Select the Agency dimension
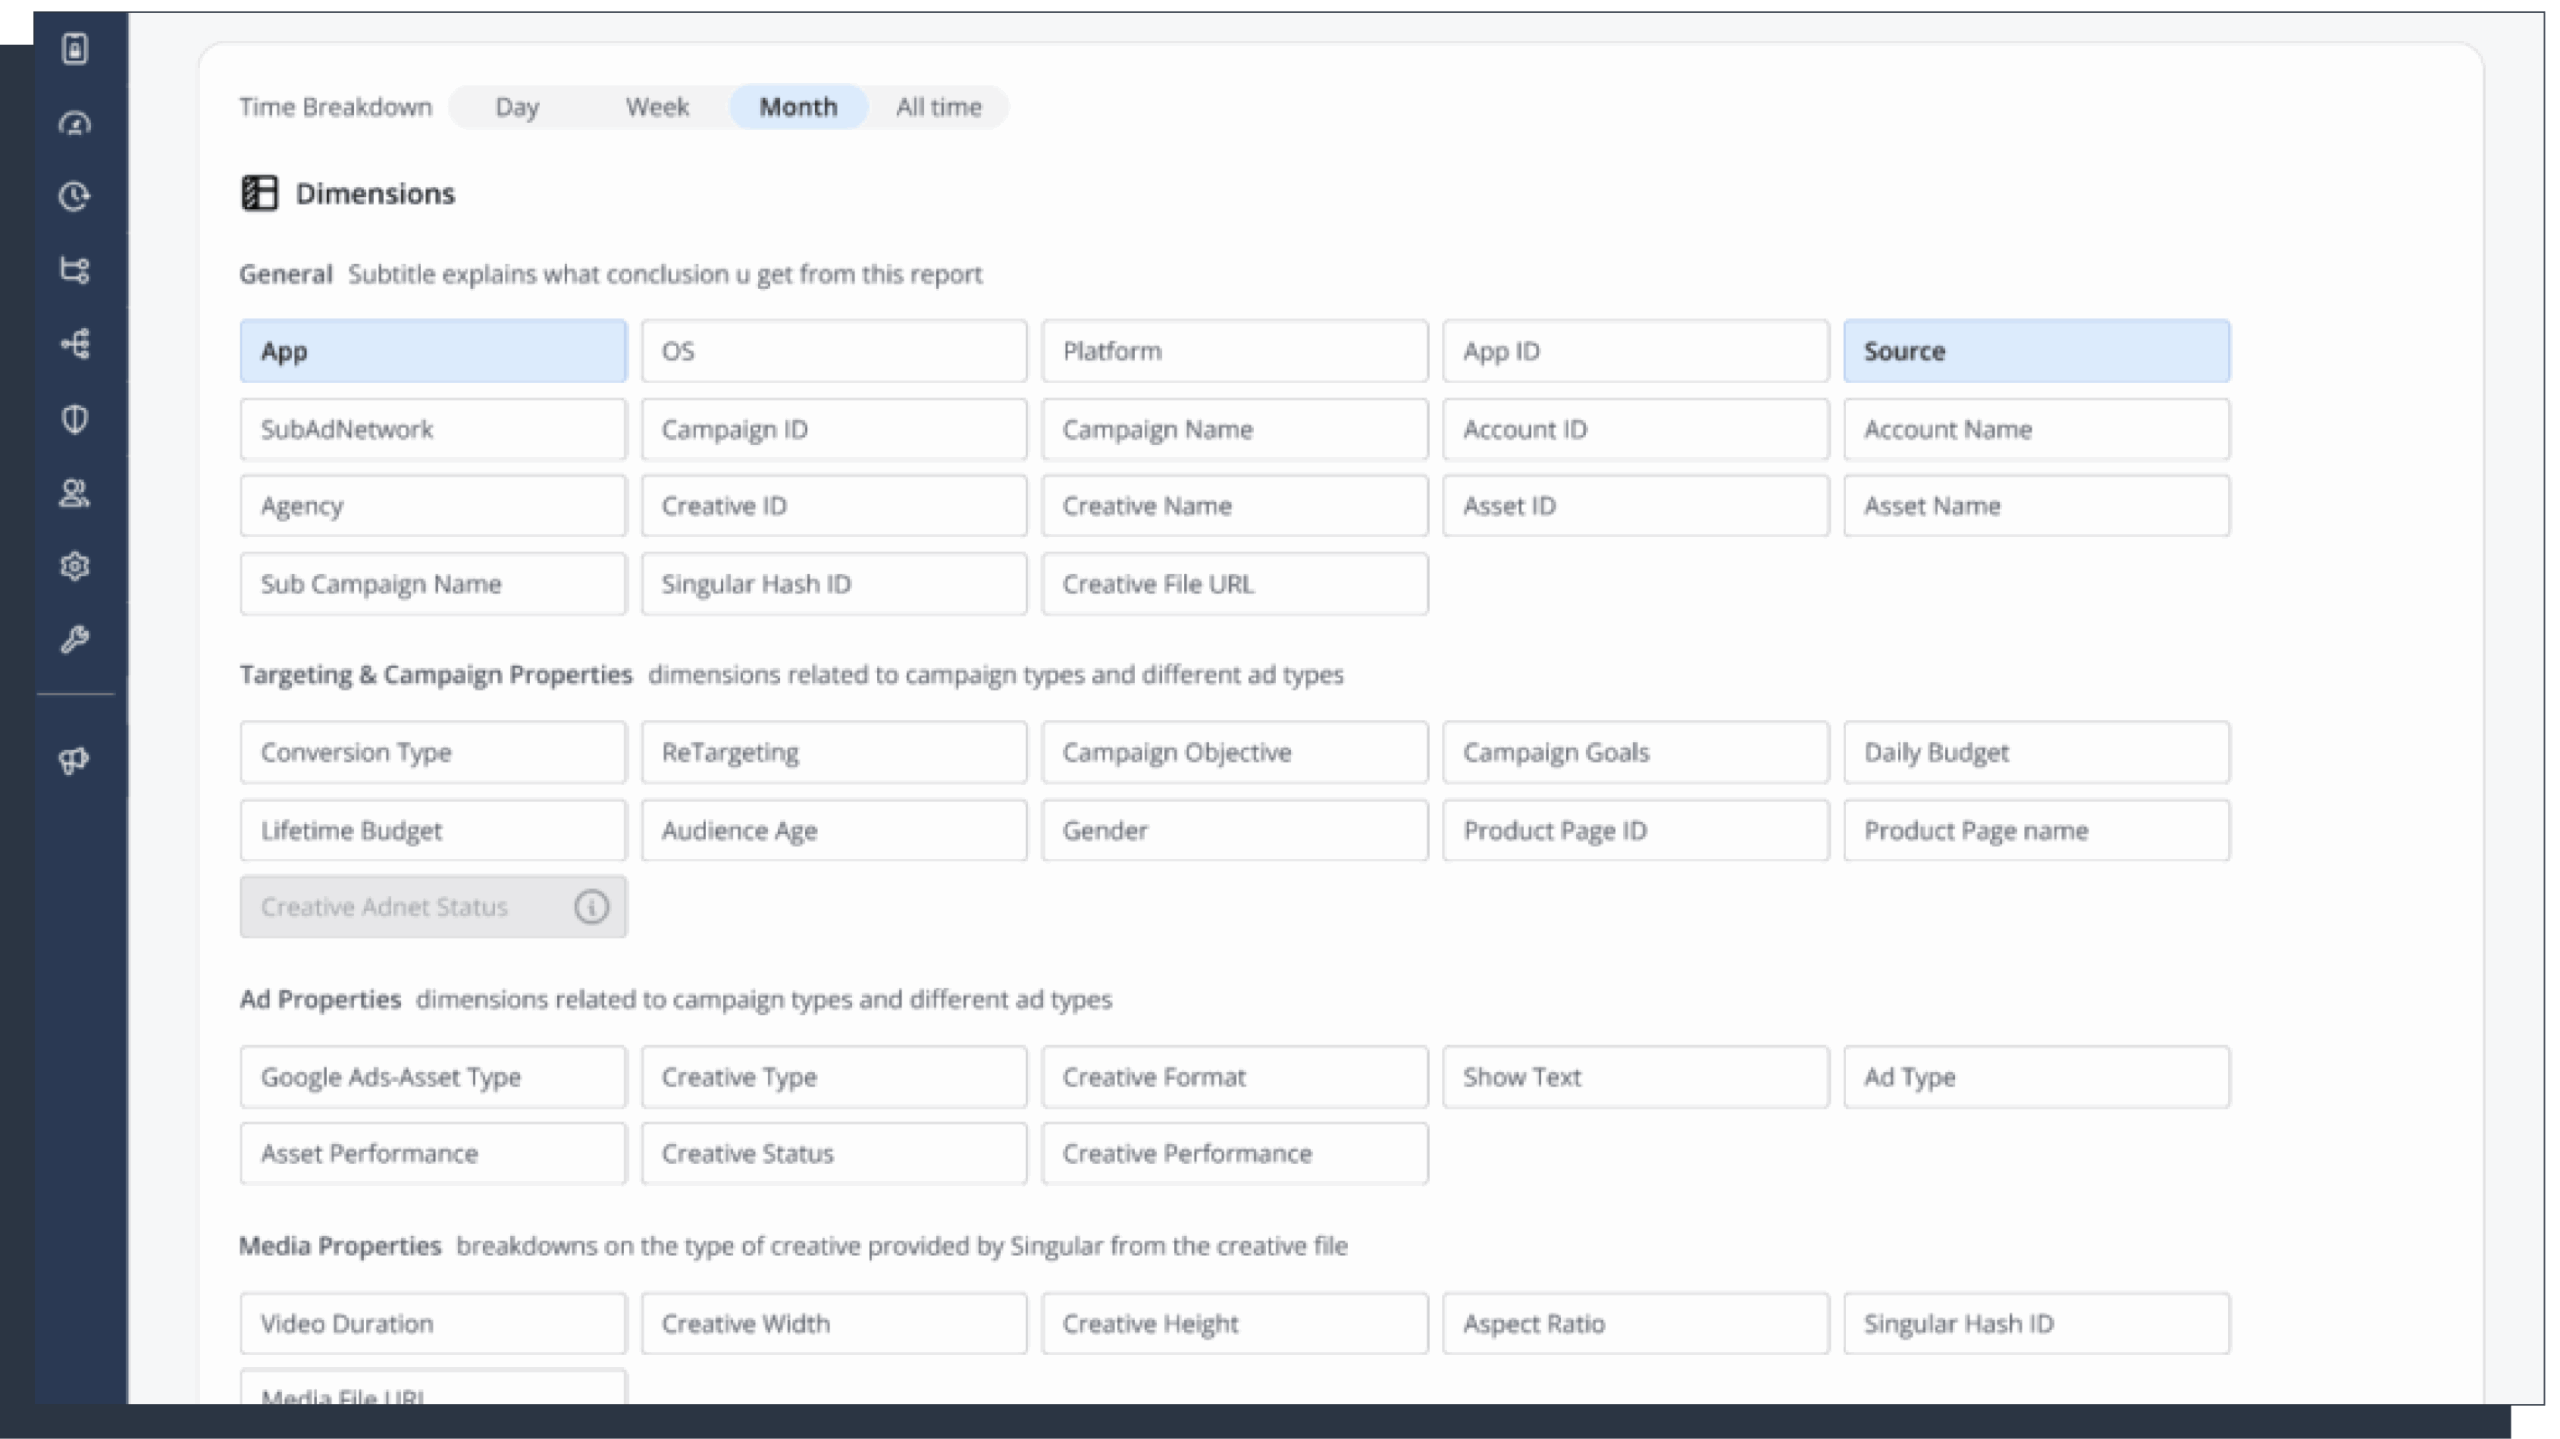Viewport: 2560px width, 1439px height. tap(433, 506)
